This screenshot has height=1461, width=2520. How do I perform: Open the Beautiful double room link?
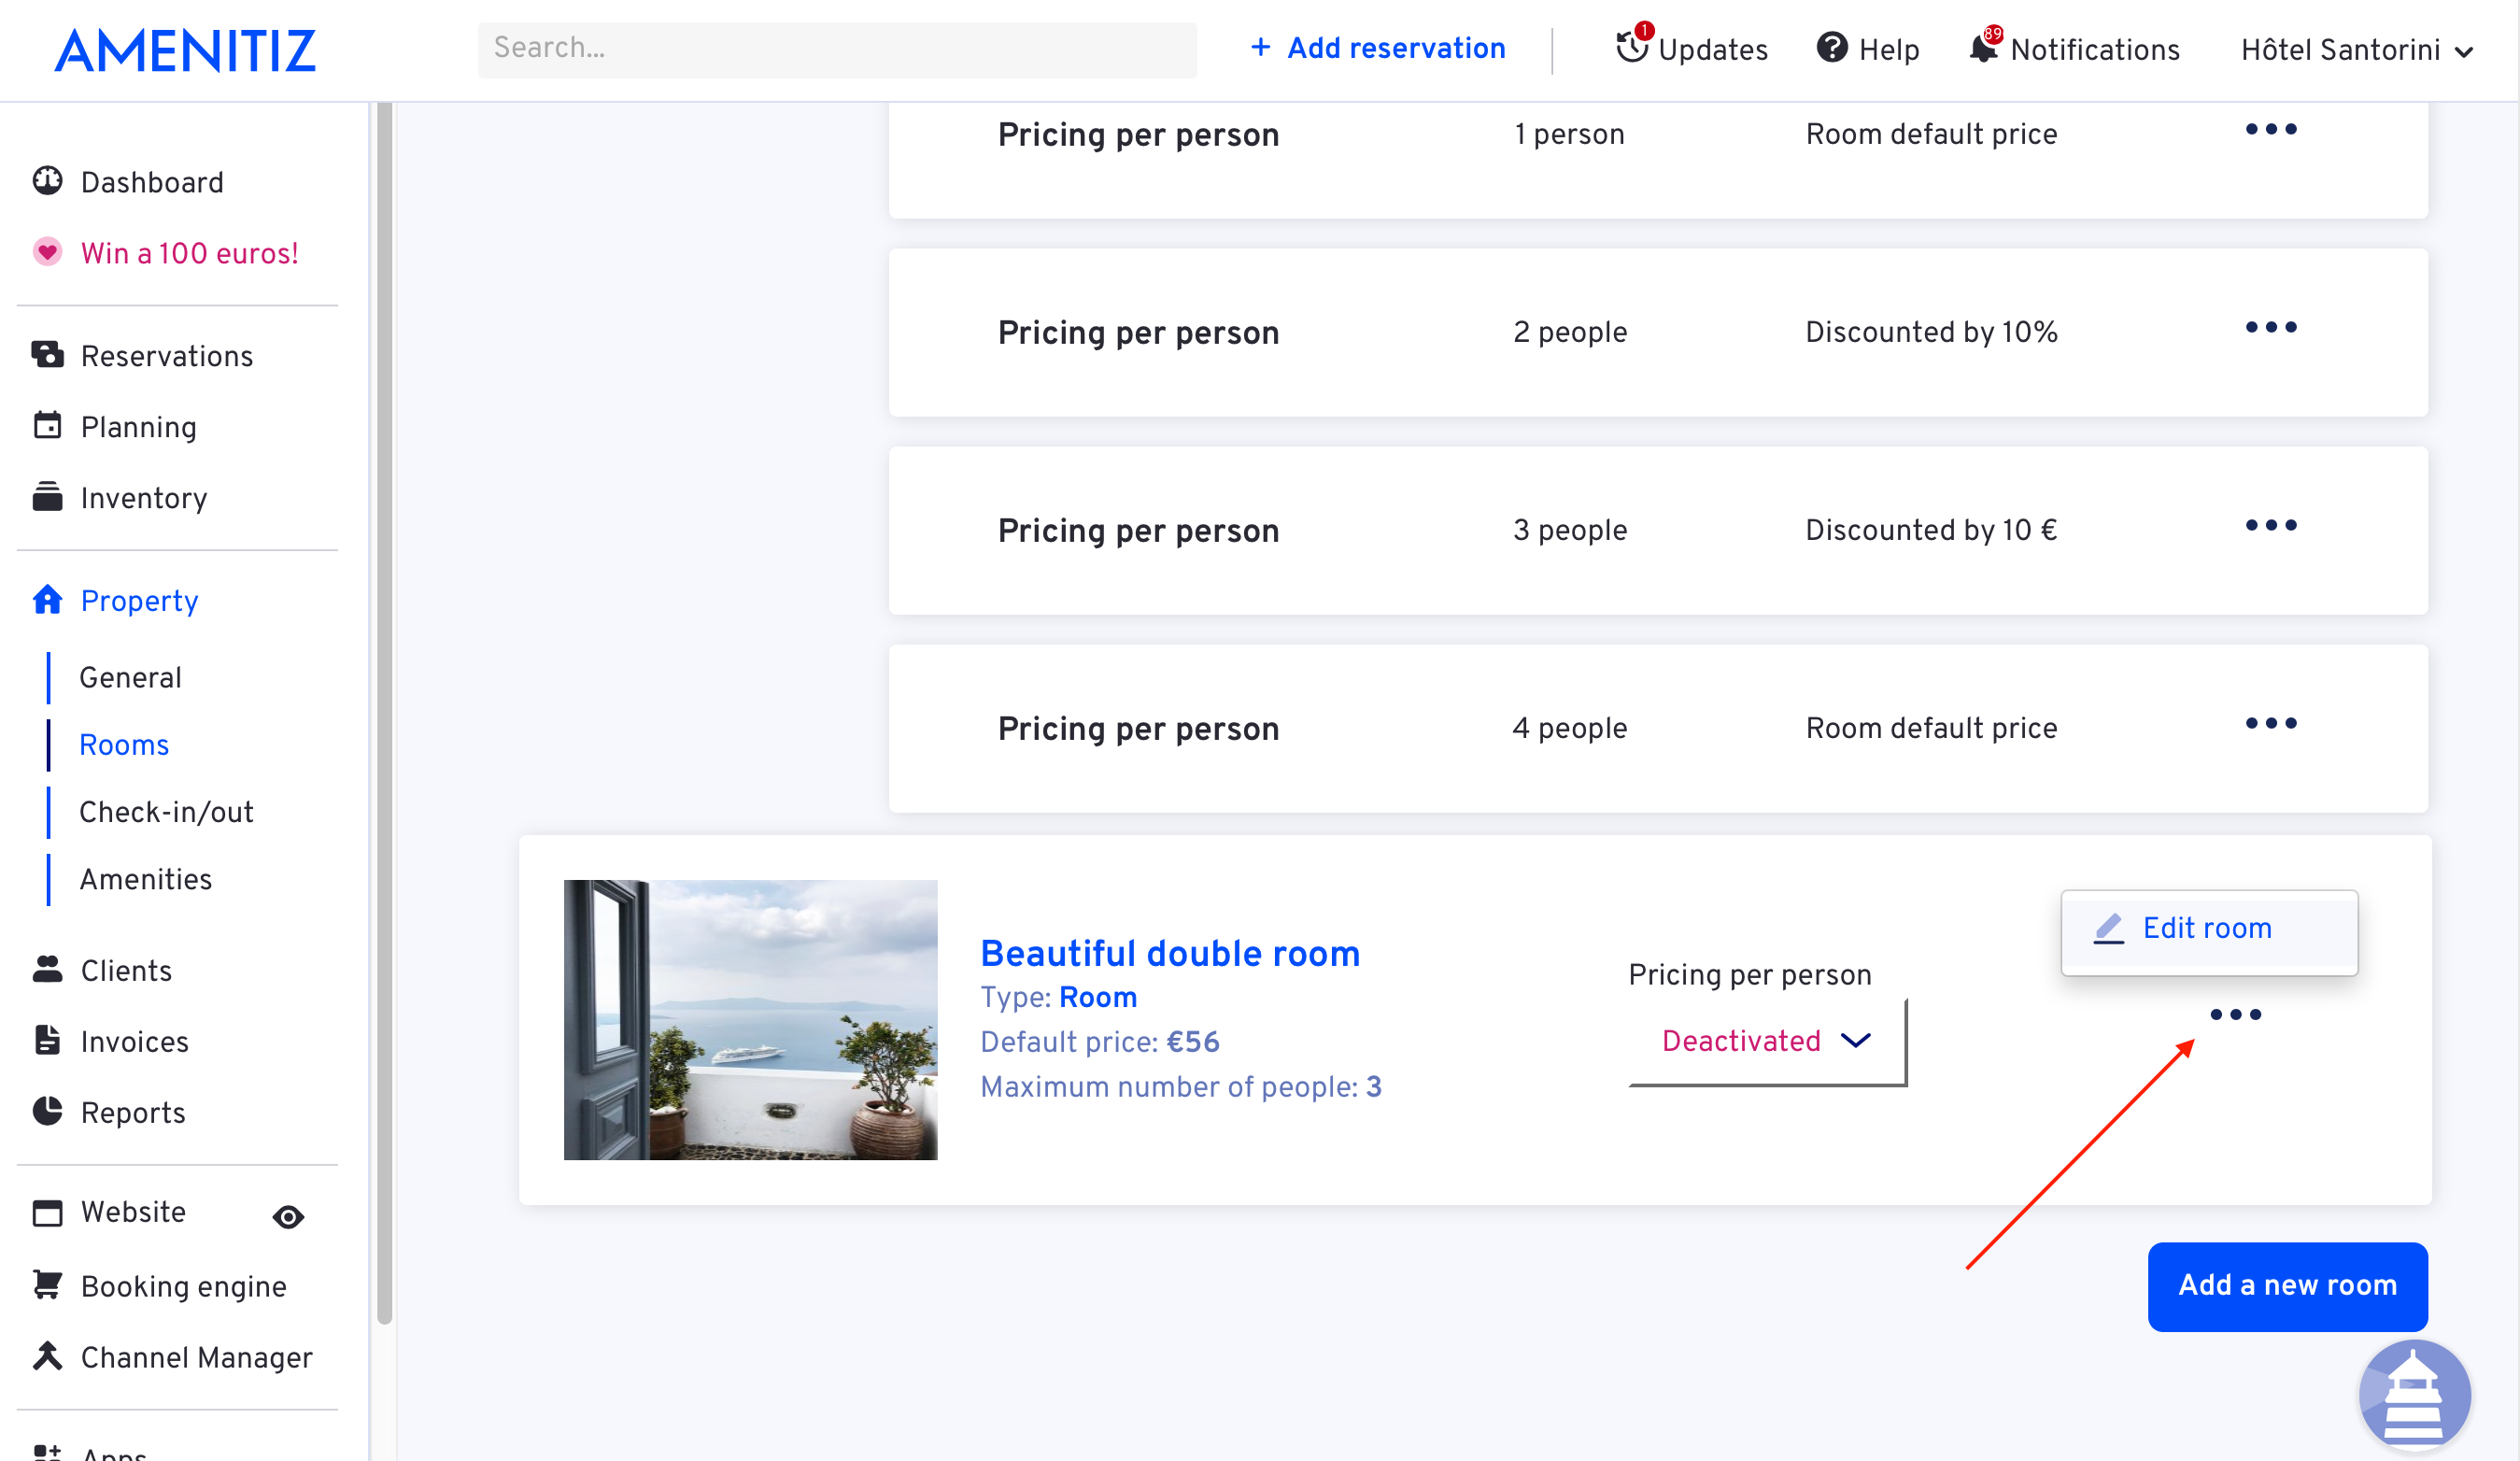point(1170,953)
